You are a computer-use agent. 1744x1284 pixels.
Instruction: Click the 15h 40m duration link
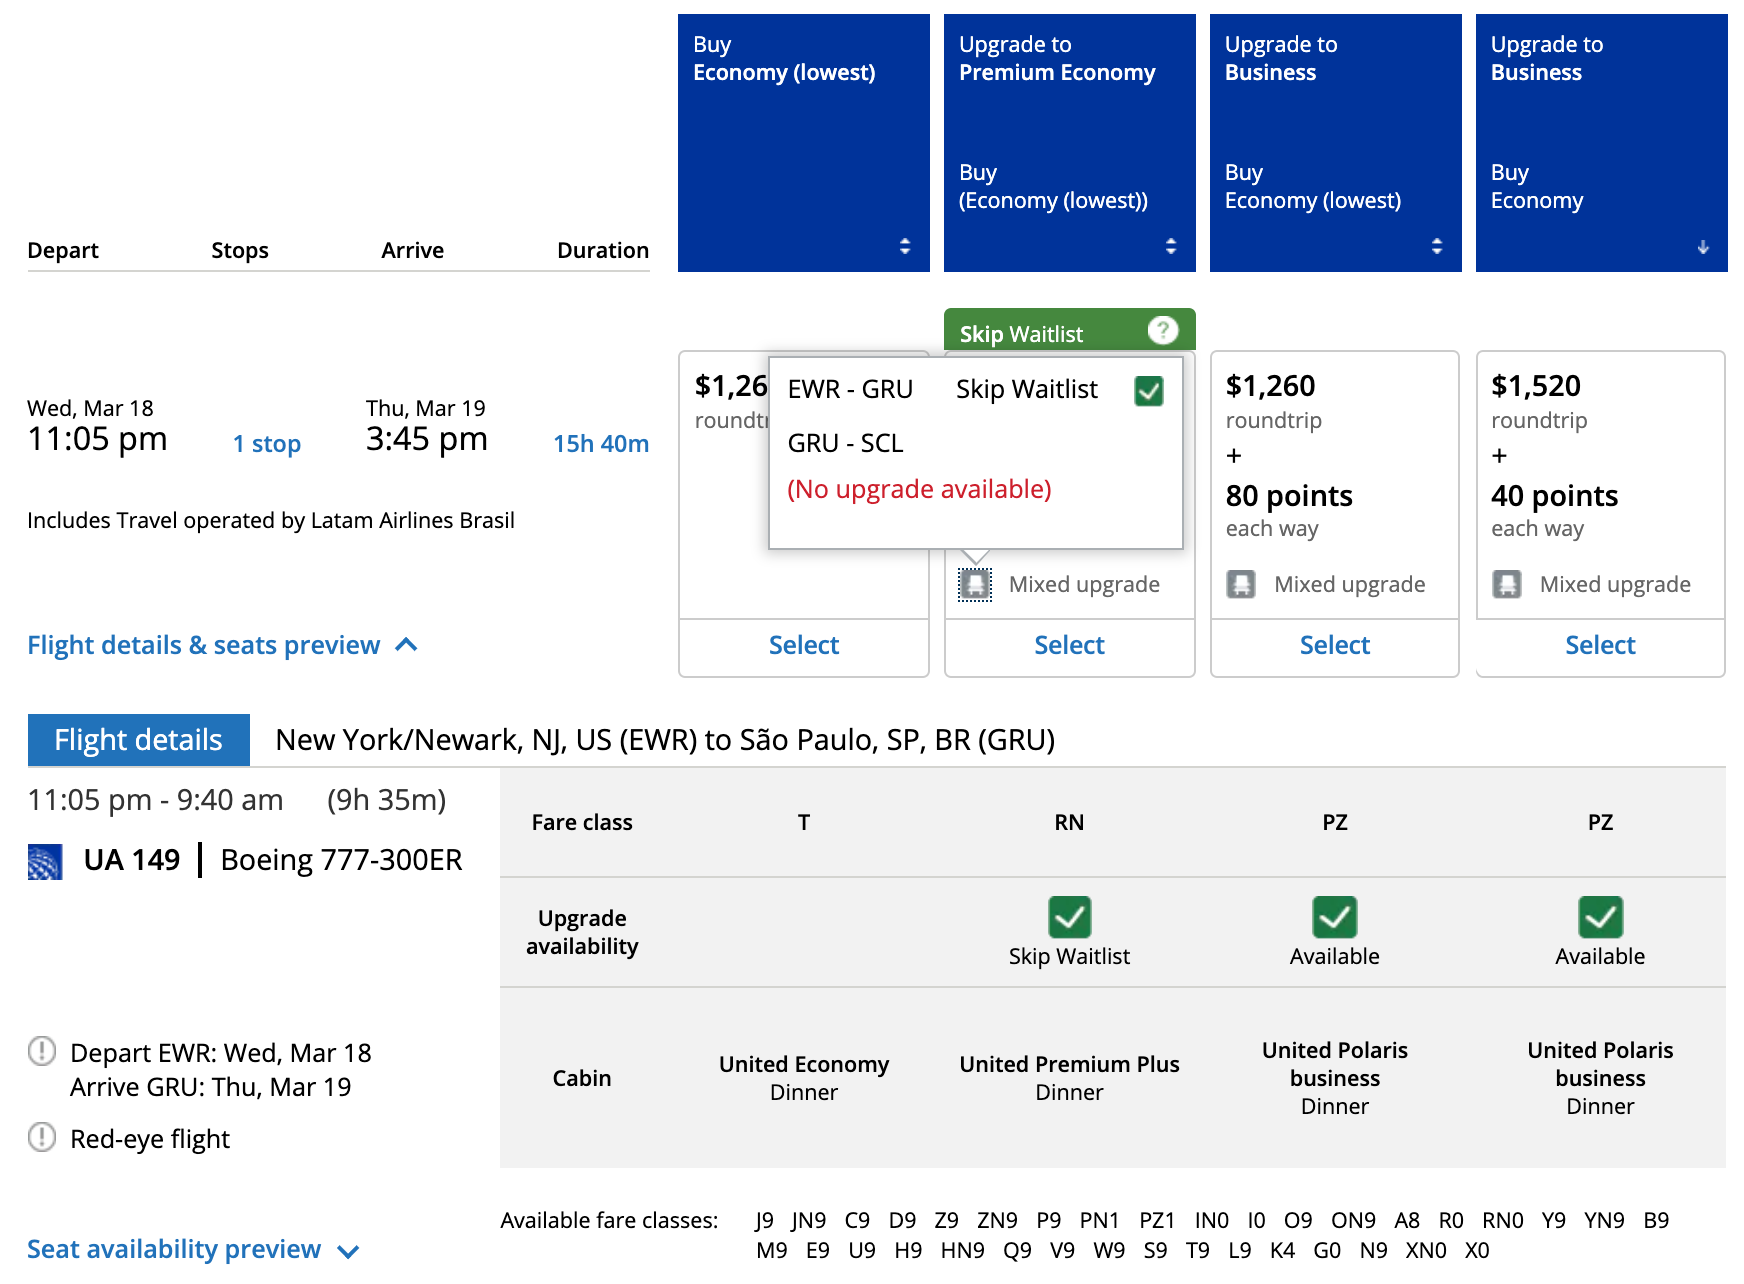click(x=601, y=444)
